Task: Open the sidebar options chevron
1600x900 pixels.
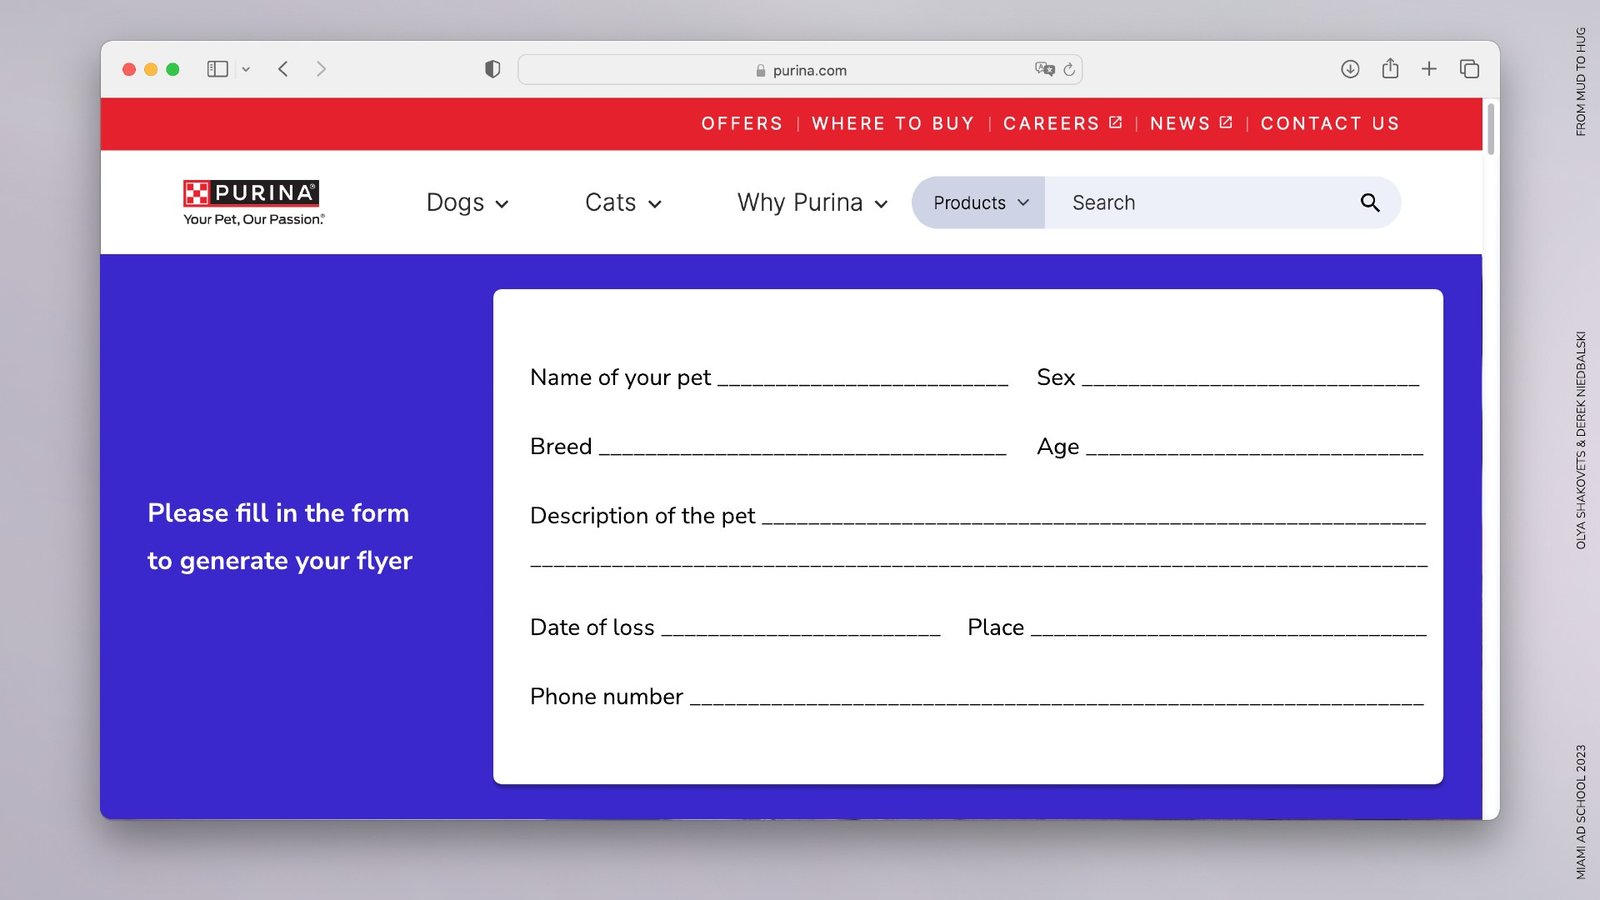Action: tap(246, 69)
